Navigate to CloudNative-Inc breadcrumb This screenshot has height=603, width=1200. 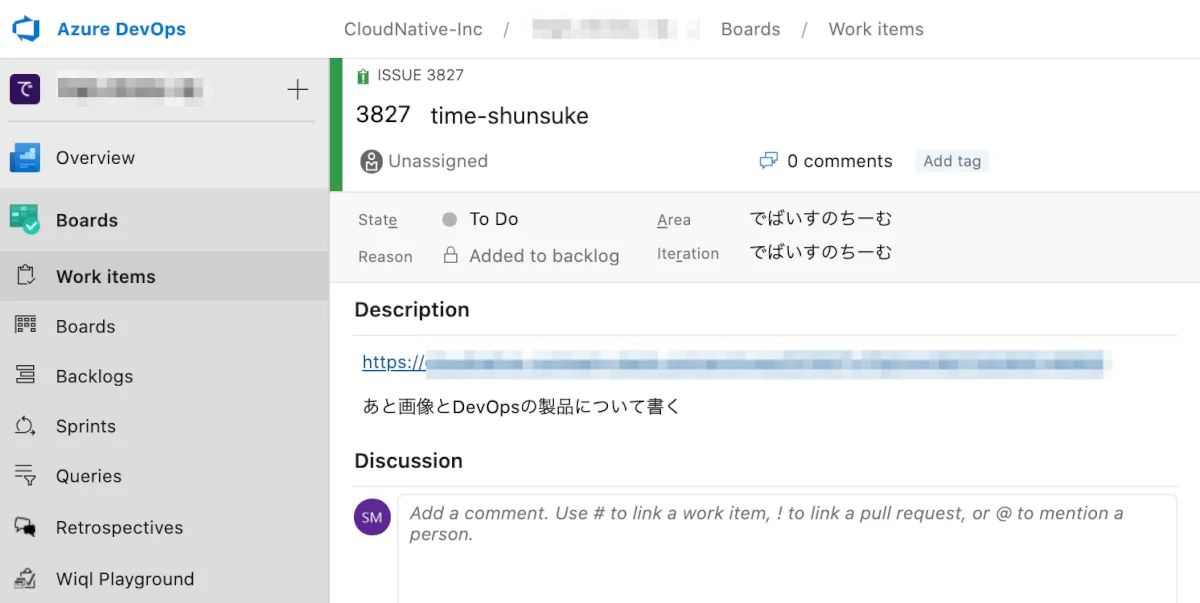click(413, 29)
